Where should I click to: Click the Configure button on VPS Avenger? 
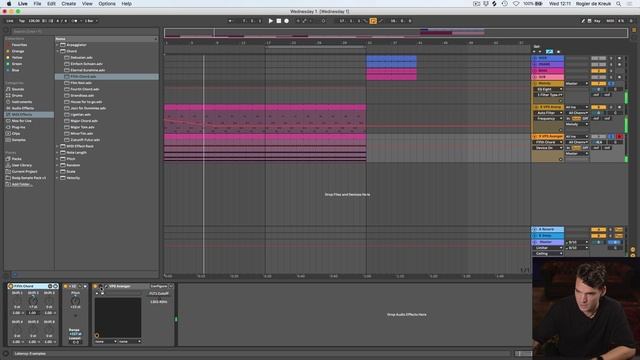point(159,287)
